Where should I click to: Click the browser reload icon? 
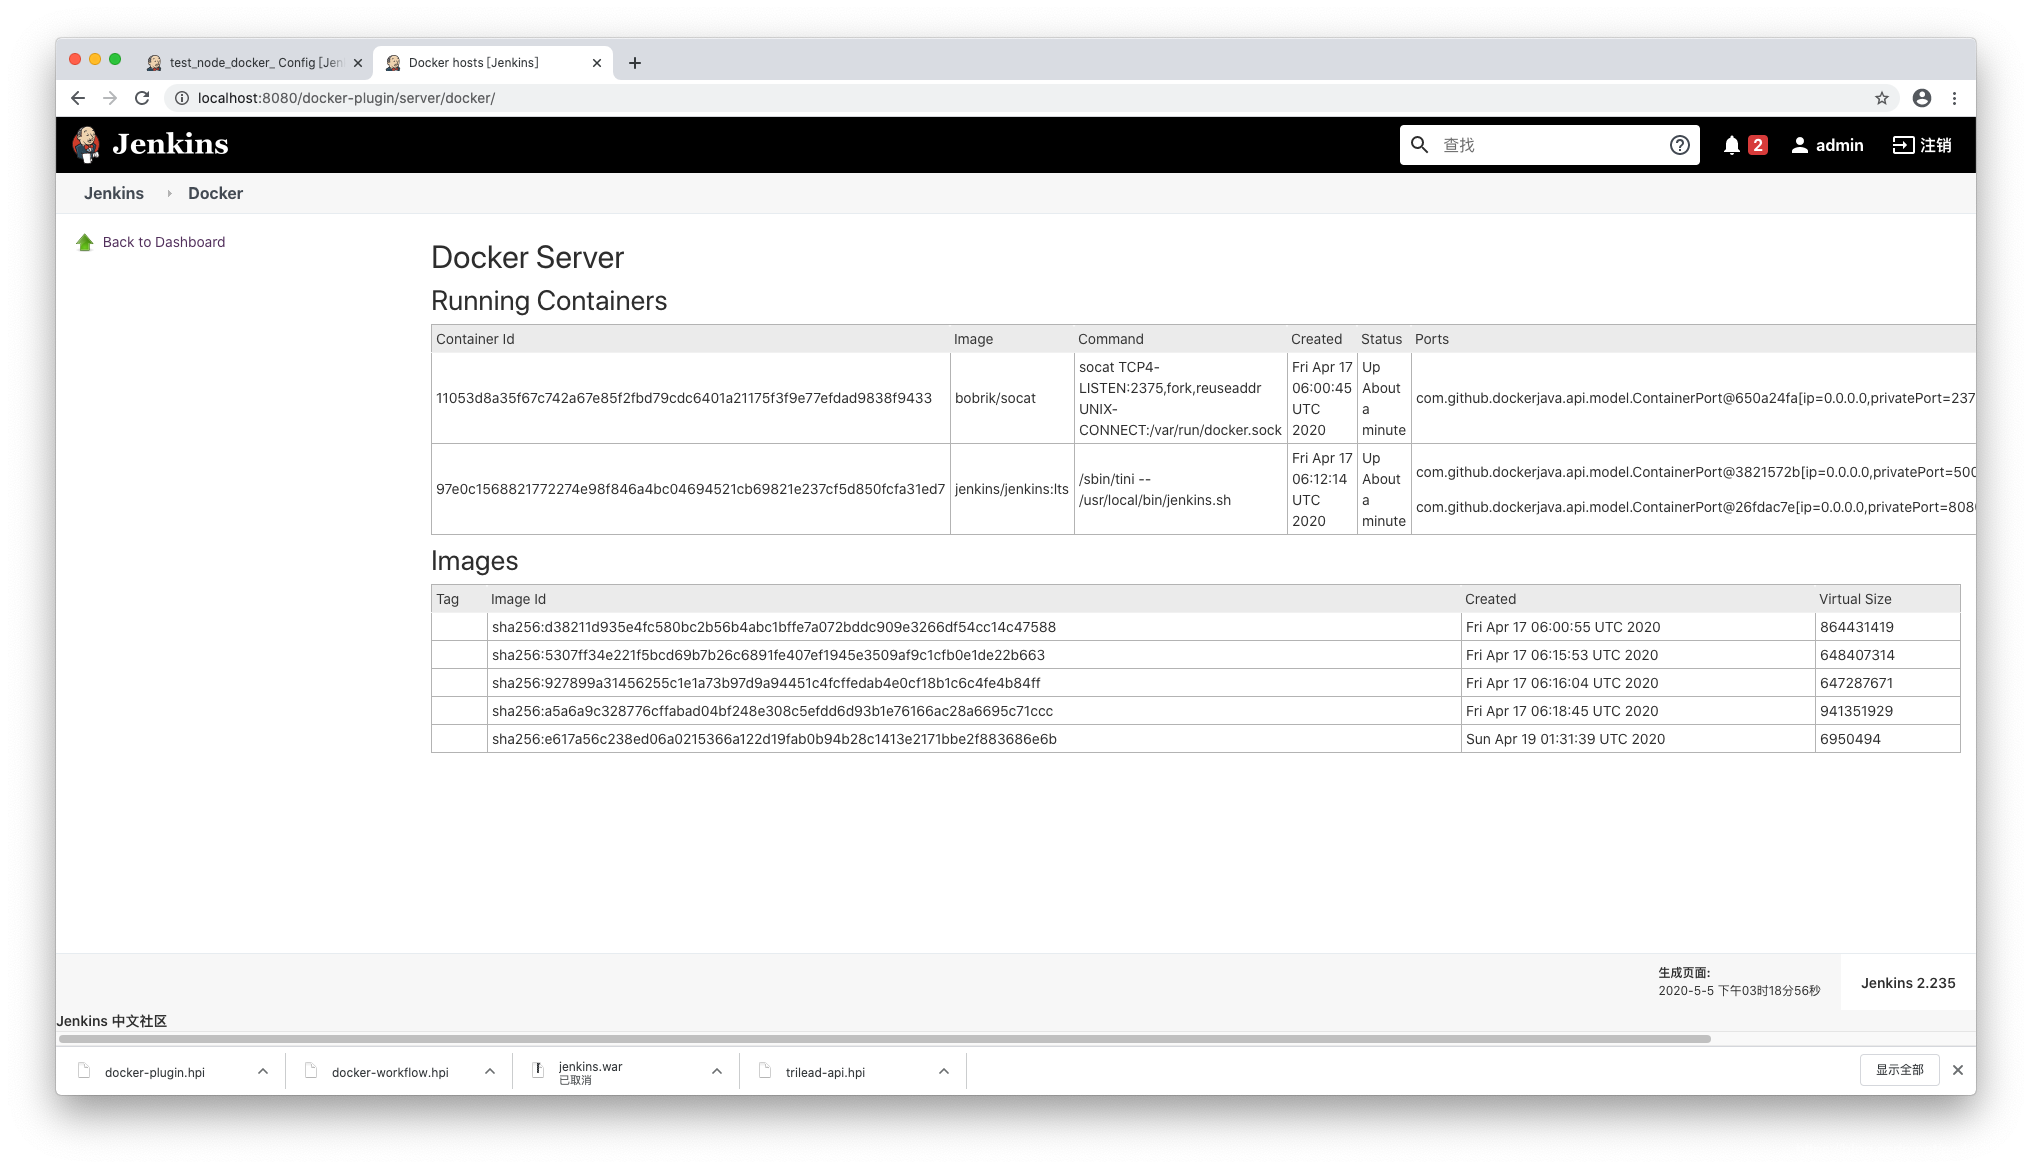coord(142,98)
